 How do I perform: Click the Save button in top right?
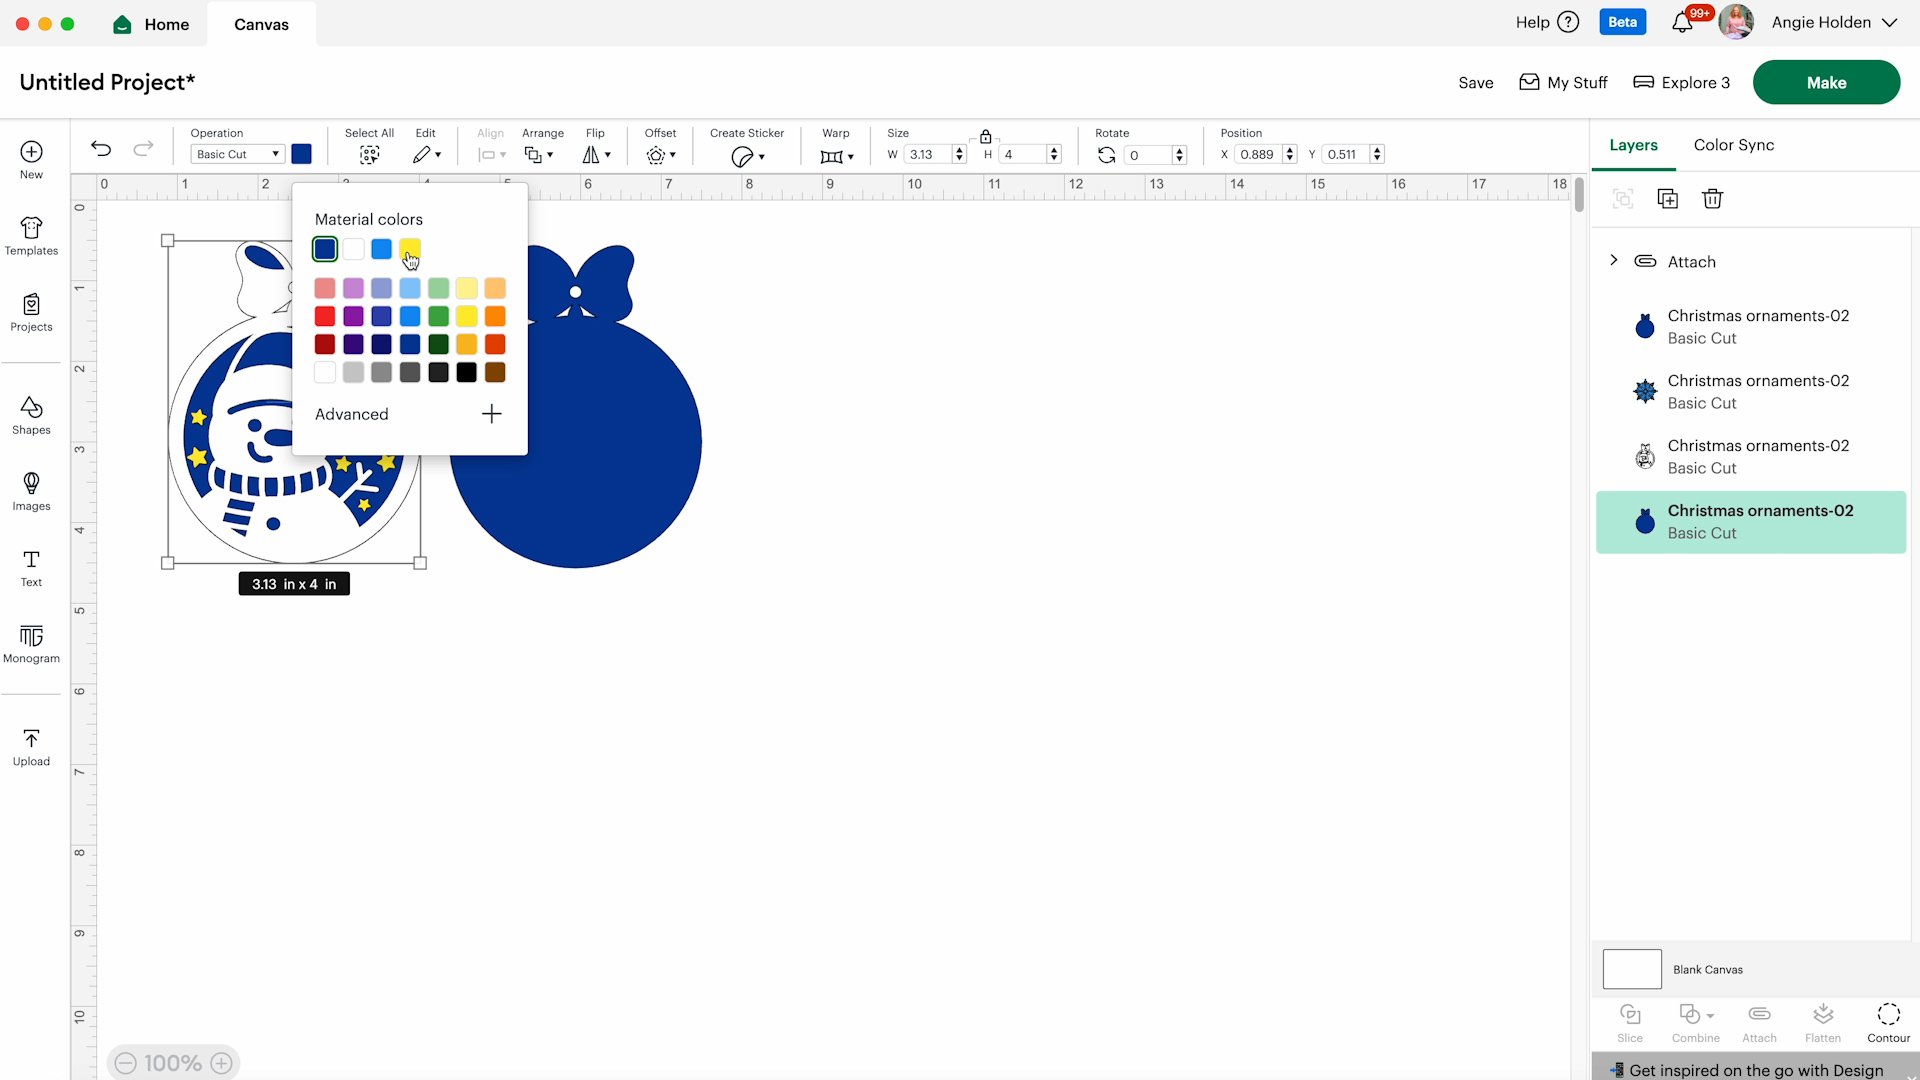coord(1476,83)
